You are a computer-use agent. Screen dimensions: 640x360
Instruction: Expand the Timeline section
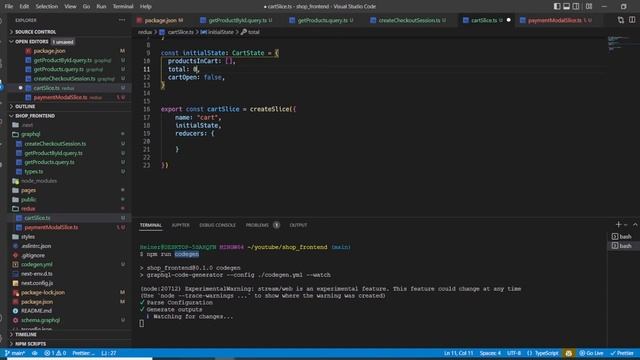(25, 335)
